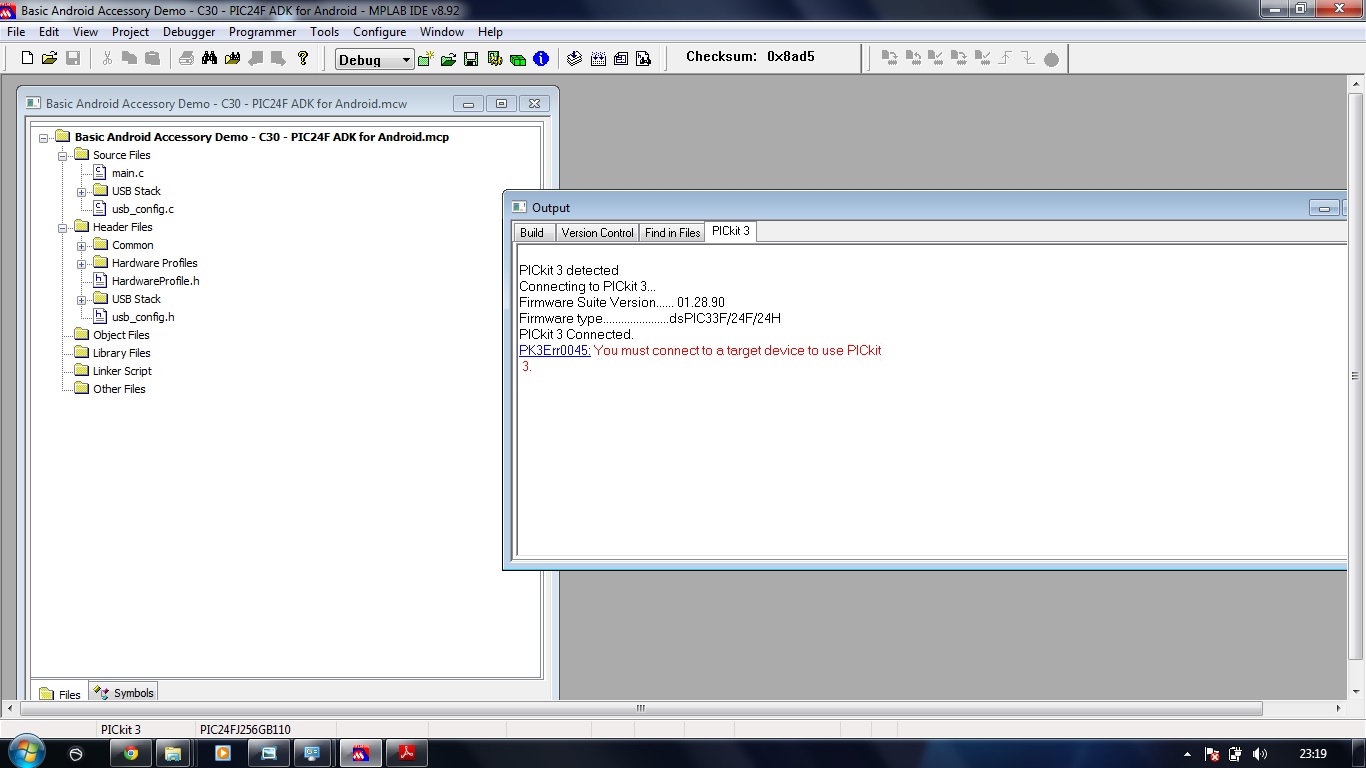The width and height of the screenshot is (1366, 768).
Task: Open the Configure menu
Action: (379, 32)
